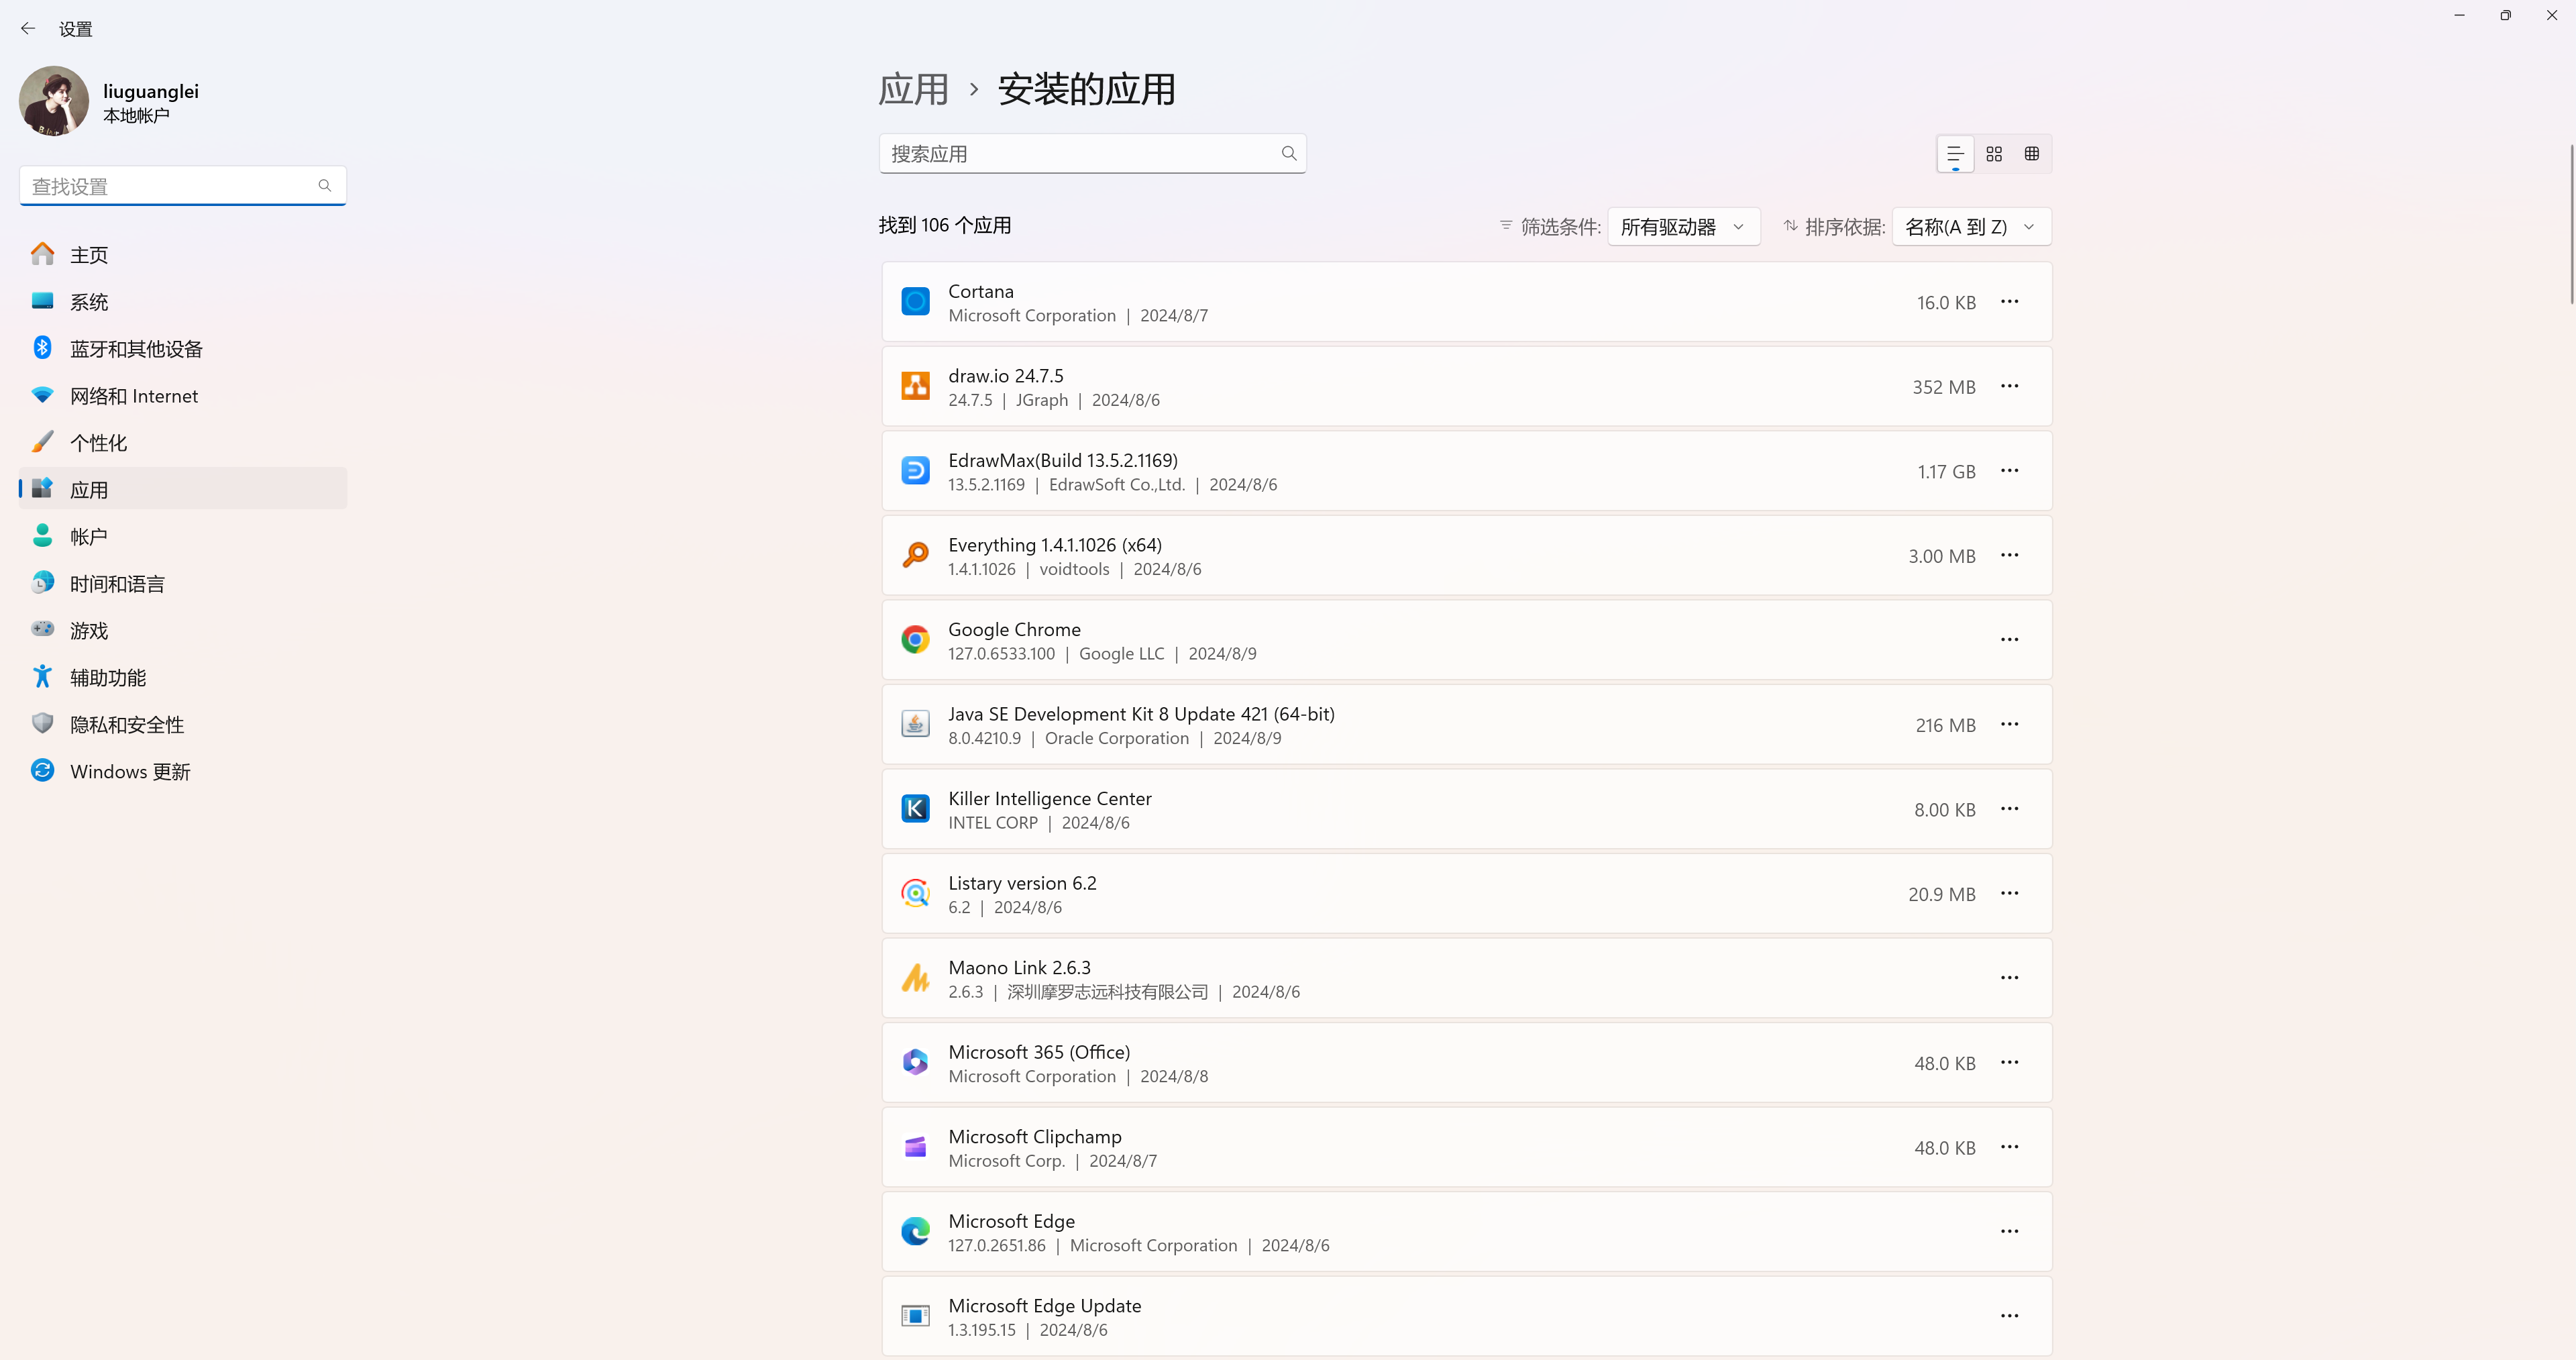The image size is (2576, 1360).
Task: Click the search apps input field
Action: pos(1080,154)
